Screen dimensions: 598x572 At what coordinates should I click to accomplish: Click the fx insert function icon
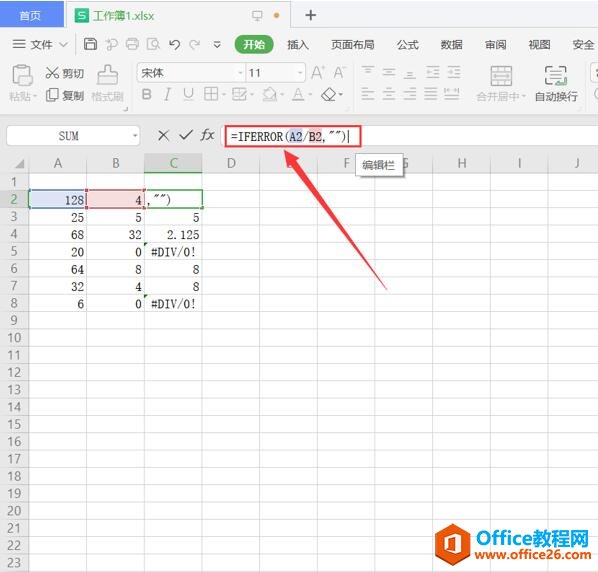click(x=207, y=135)
